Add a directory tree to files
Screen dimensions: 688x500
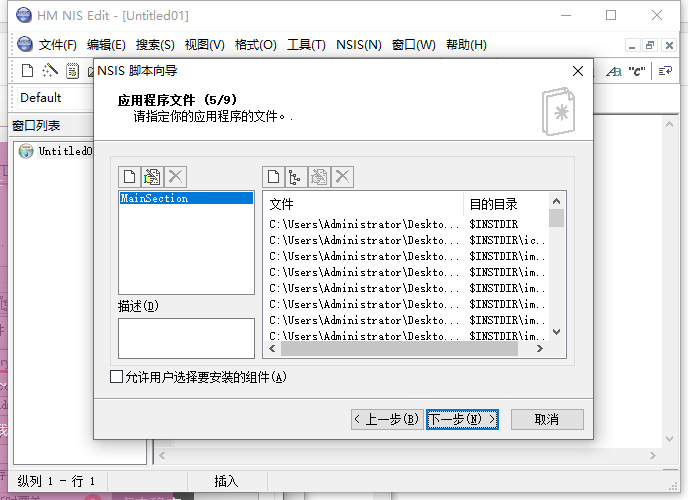coord(295,177)
